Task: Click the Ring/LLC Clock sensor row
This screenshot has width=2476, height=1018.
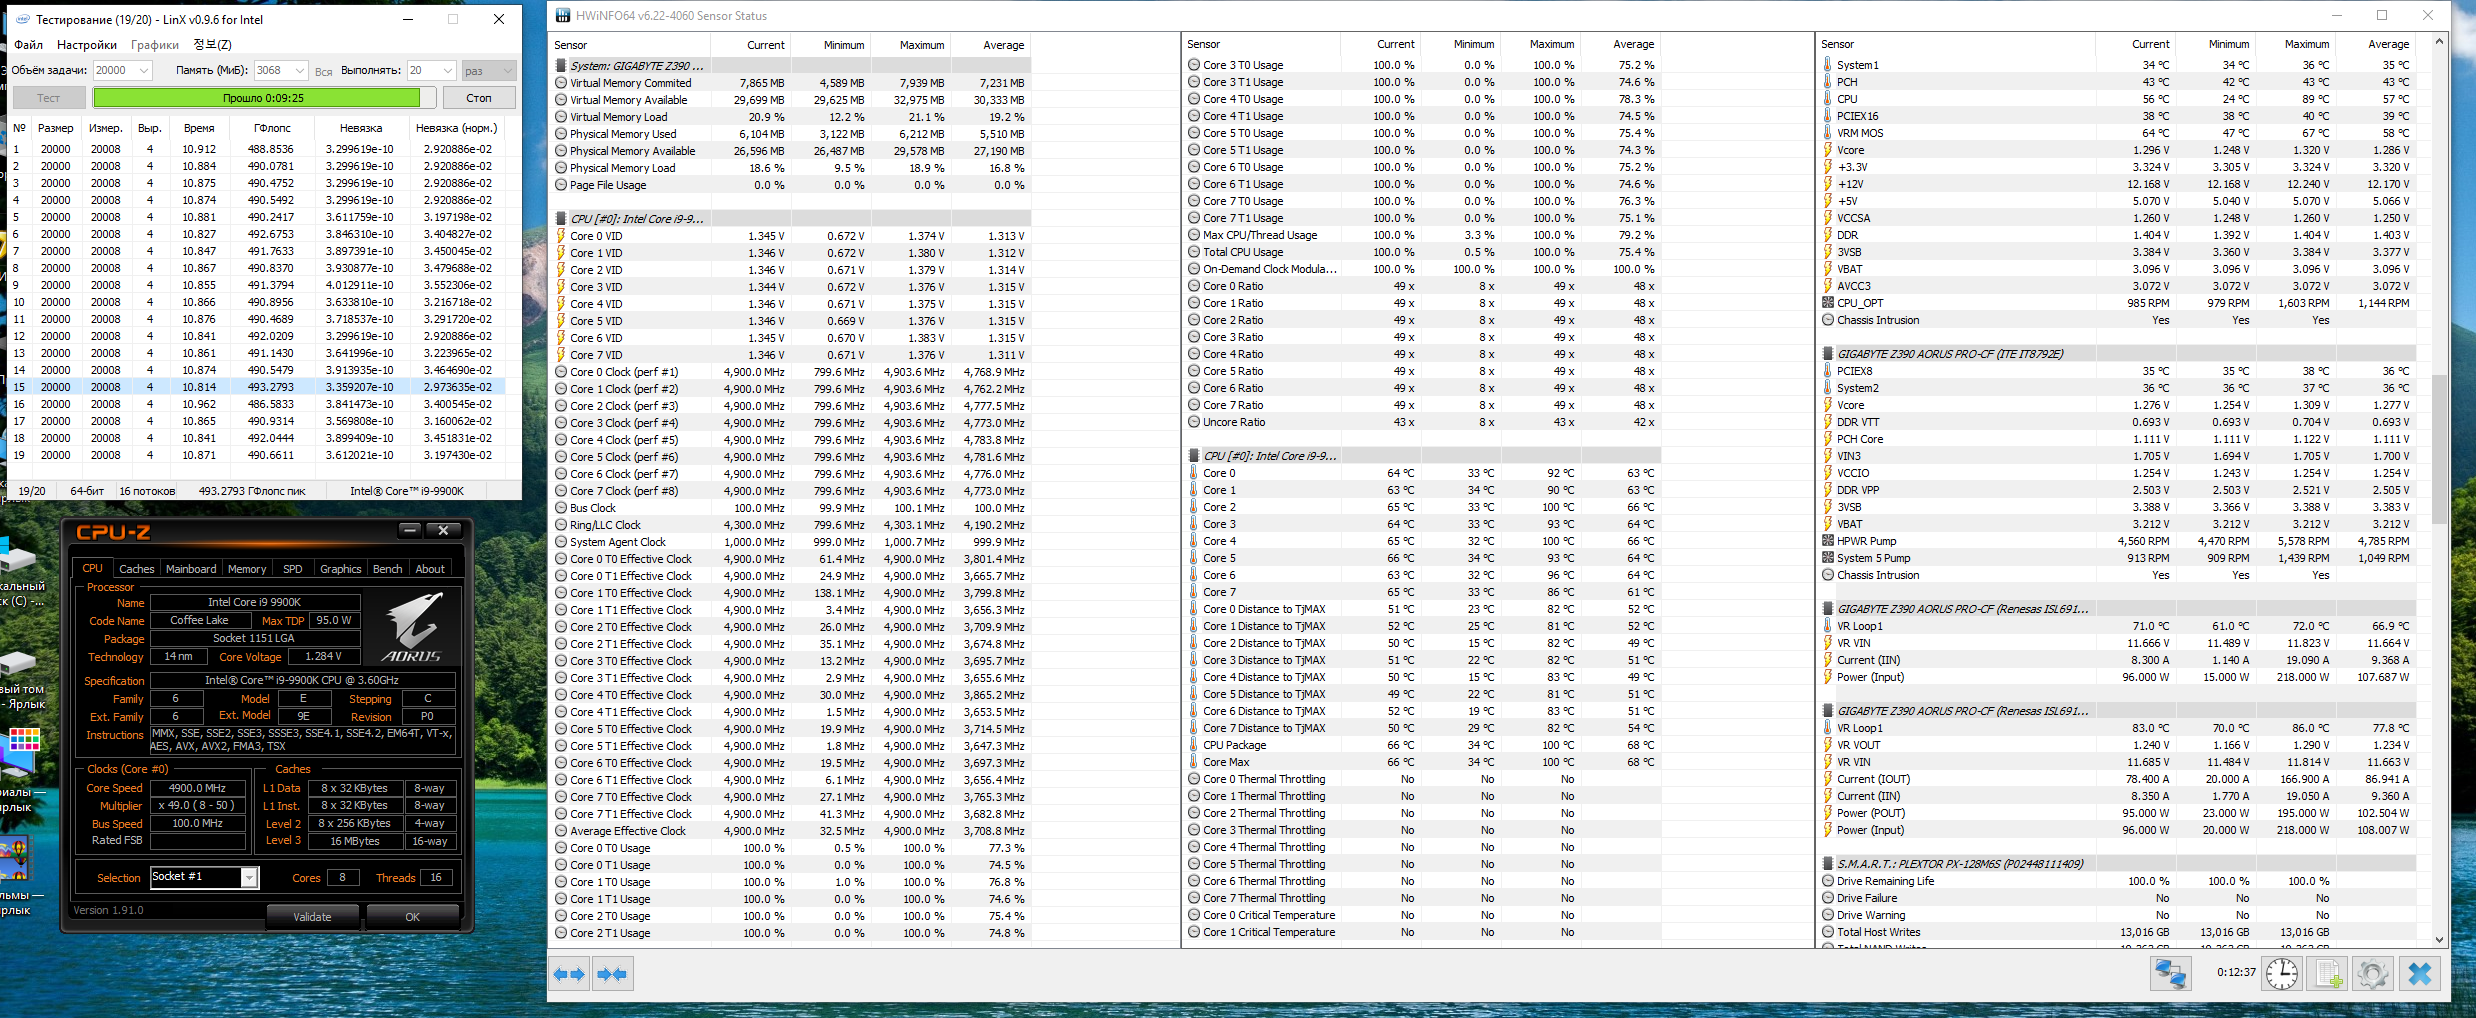Action: pos(790,525)
